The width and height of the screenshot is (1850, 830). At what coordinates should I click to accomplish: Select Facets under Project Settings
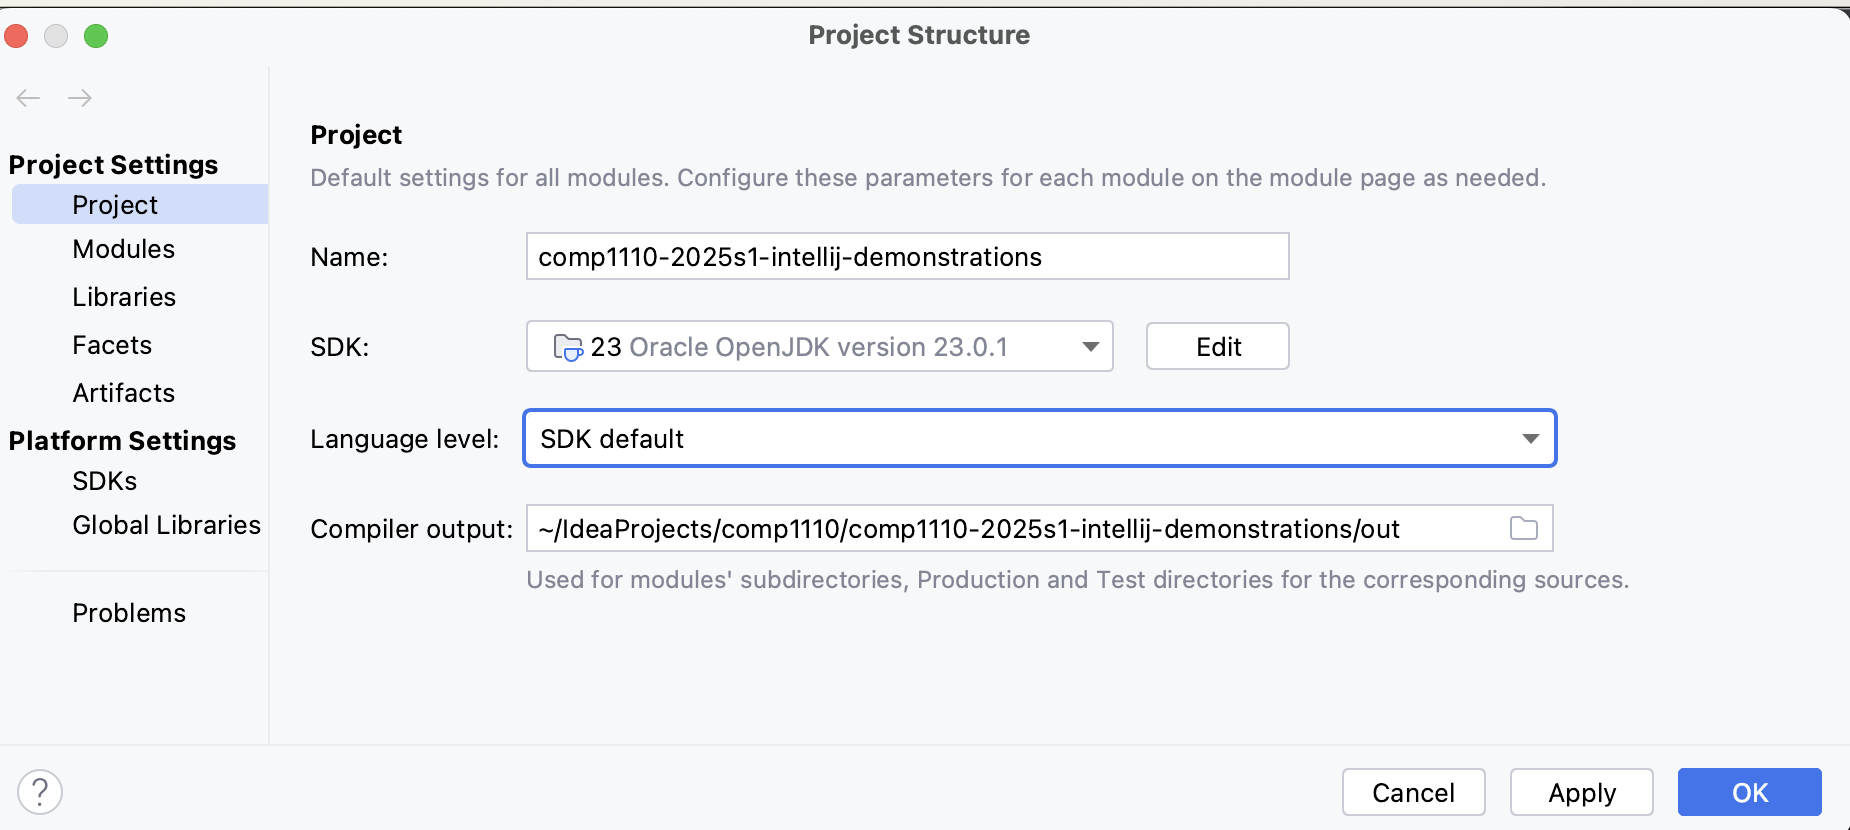point(112,345)
